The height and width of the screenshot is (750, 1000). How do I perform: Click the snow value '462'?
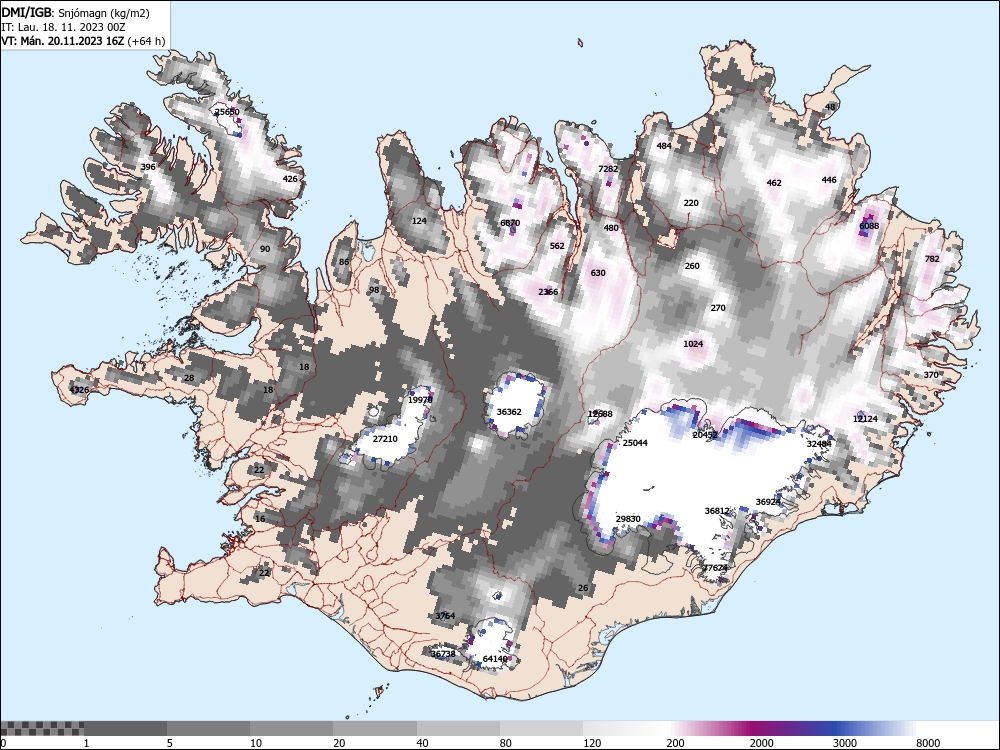pos(774,183)
